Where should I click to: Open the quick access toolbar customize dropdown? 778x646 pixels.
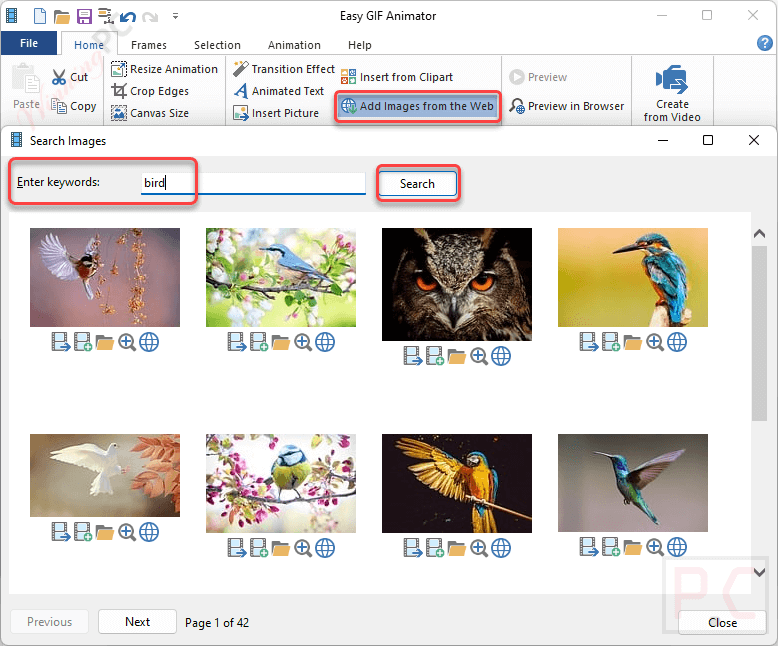(x=175, y=16)
